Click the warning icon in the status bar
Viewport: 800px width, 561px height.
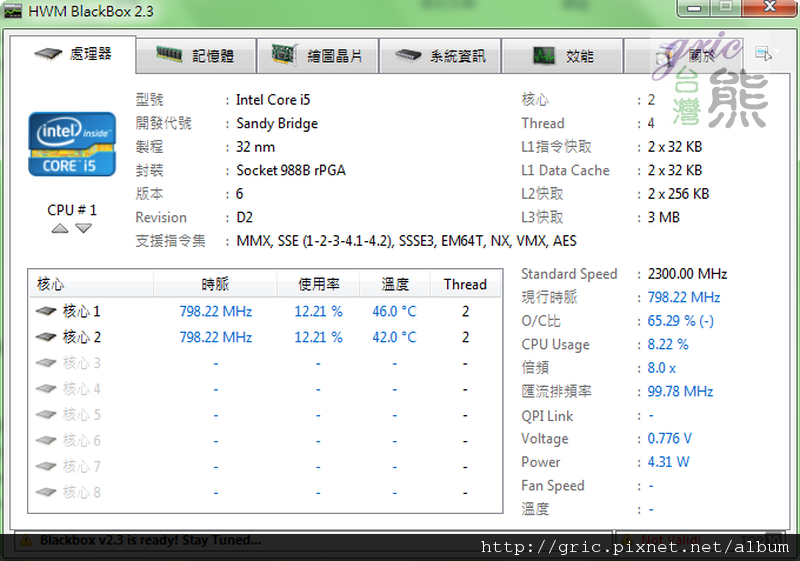click(26, 541)
